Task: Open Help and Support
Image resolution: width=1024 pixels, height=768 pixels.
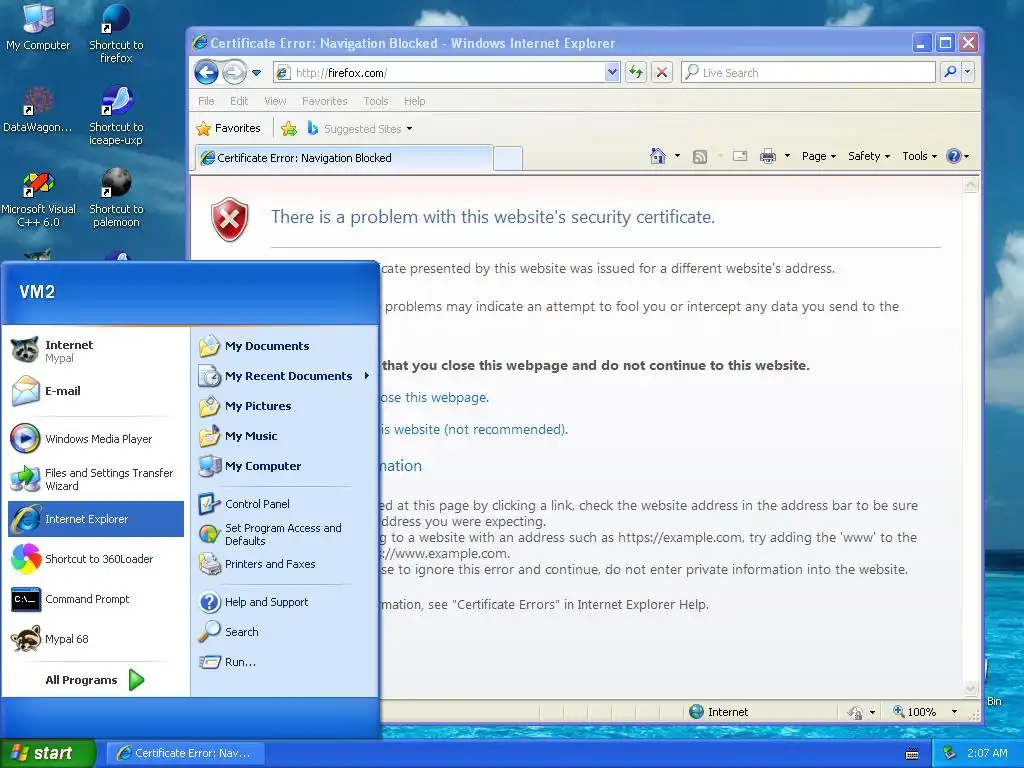Action: pyautogui.click(x=285, y=602)
